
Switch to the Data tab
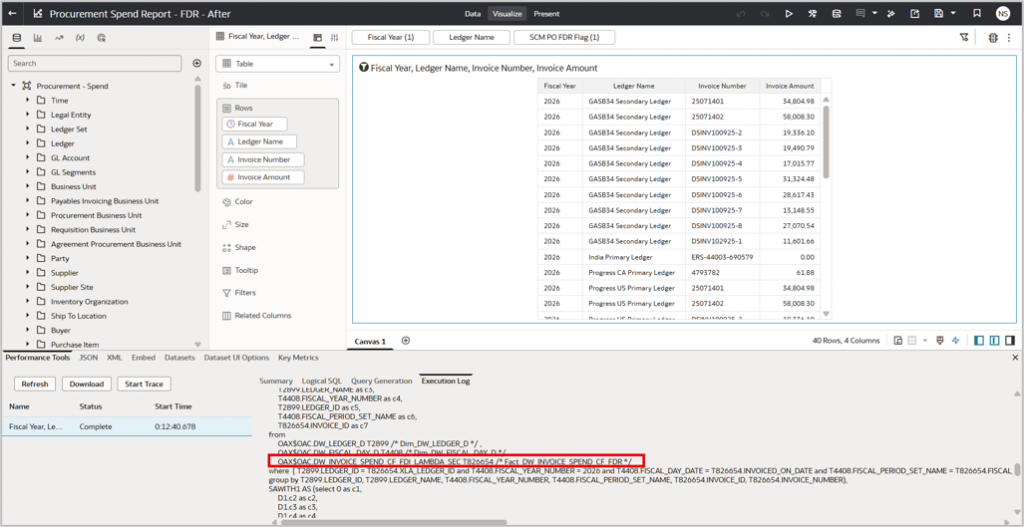point(473,13)
